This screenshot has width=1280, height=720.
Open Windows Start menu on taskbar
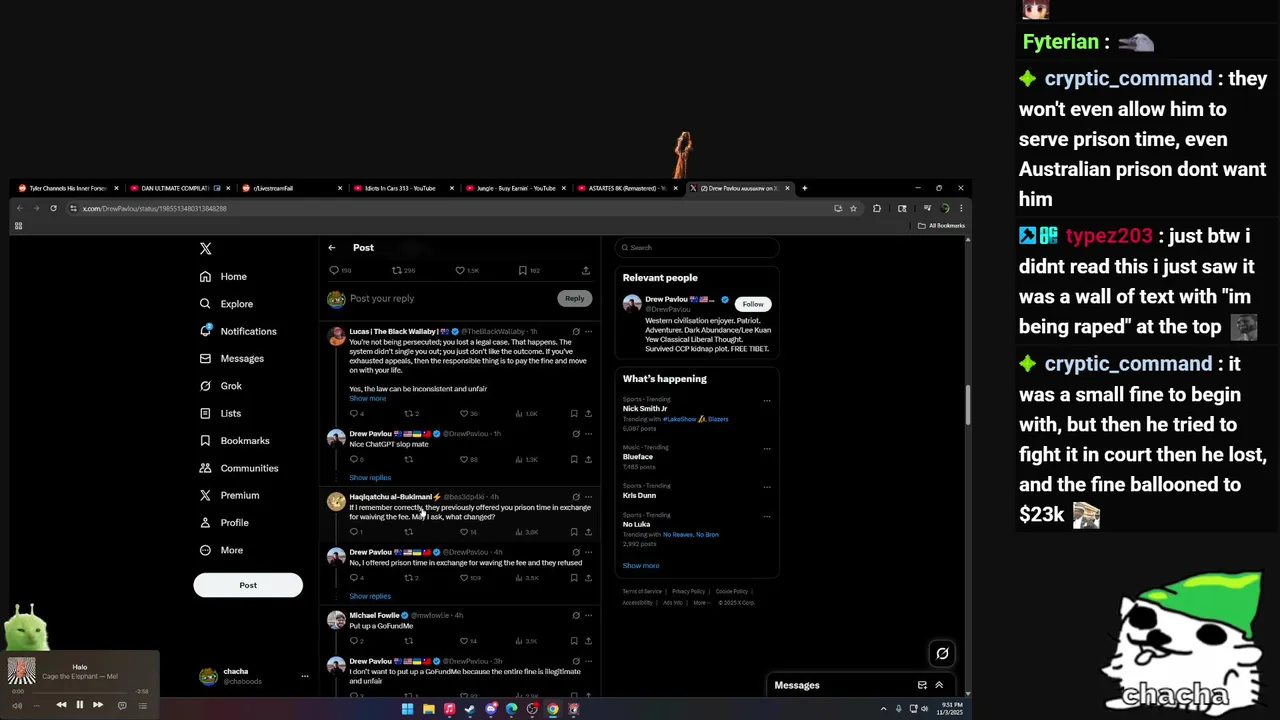coord(407,709)
